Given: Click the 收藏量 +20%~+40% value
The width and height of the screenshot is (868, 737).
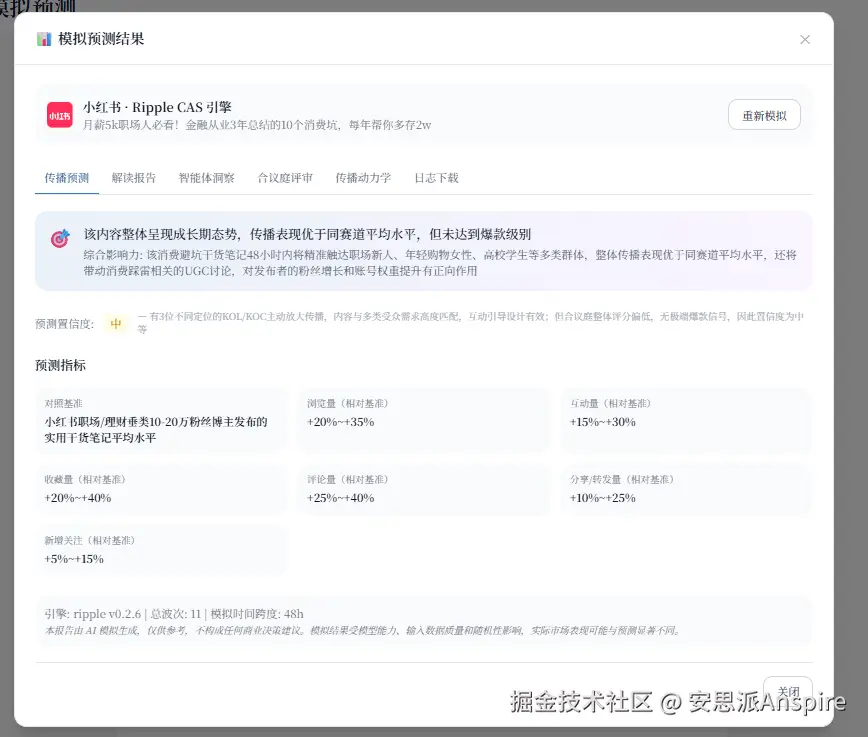Looking at the screenshot, I should [78, 498].
